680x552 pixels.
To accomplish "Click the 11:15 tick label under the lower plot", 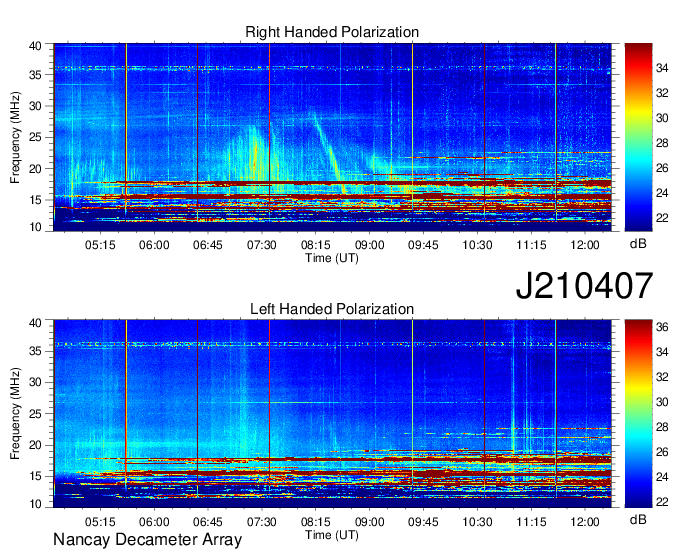I will (x=531, y=522).
